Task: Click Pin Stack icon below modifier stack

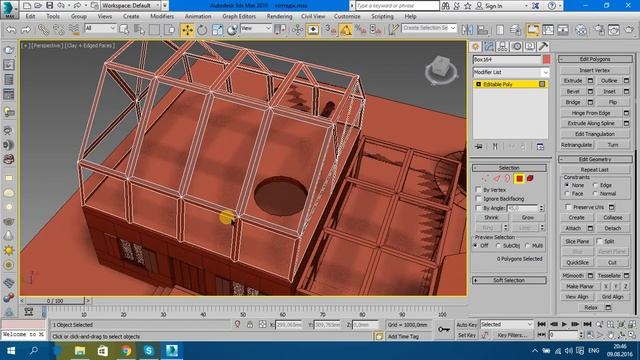Action: point(478,147)
